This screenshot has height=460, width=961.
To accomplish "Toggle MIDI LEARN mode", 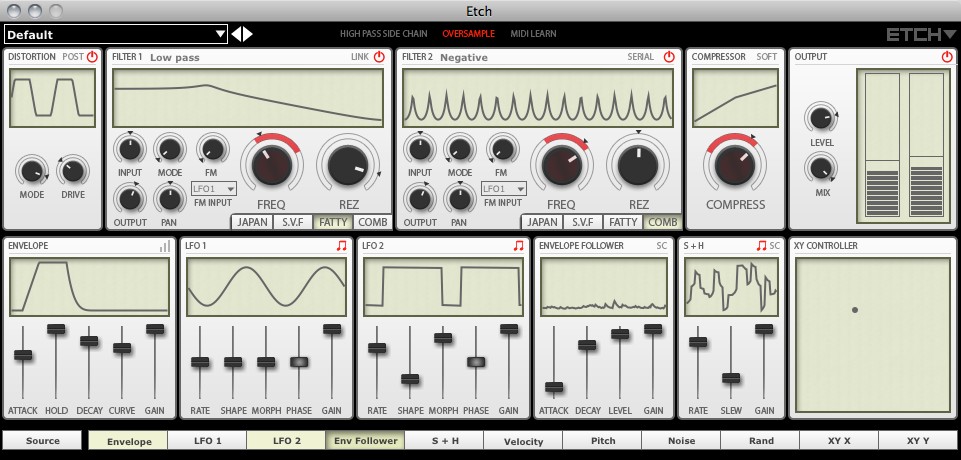I will 533,34.
